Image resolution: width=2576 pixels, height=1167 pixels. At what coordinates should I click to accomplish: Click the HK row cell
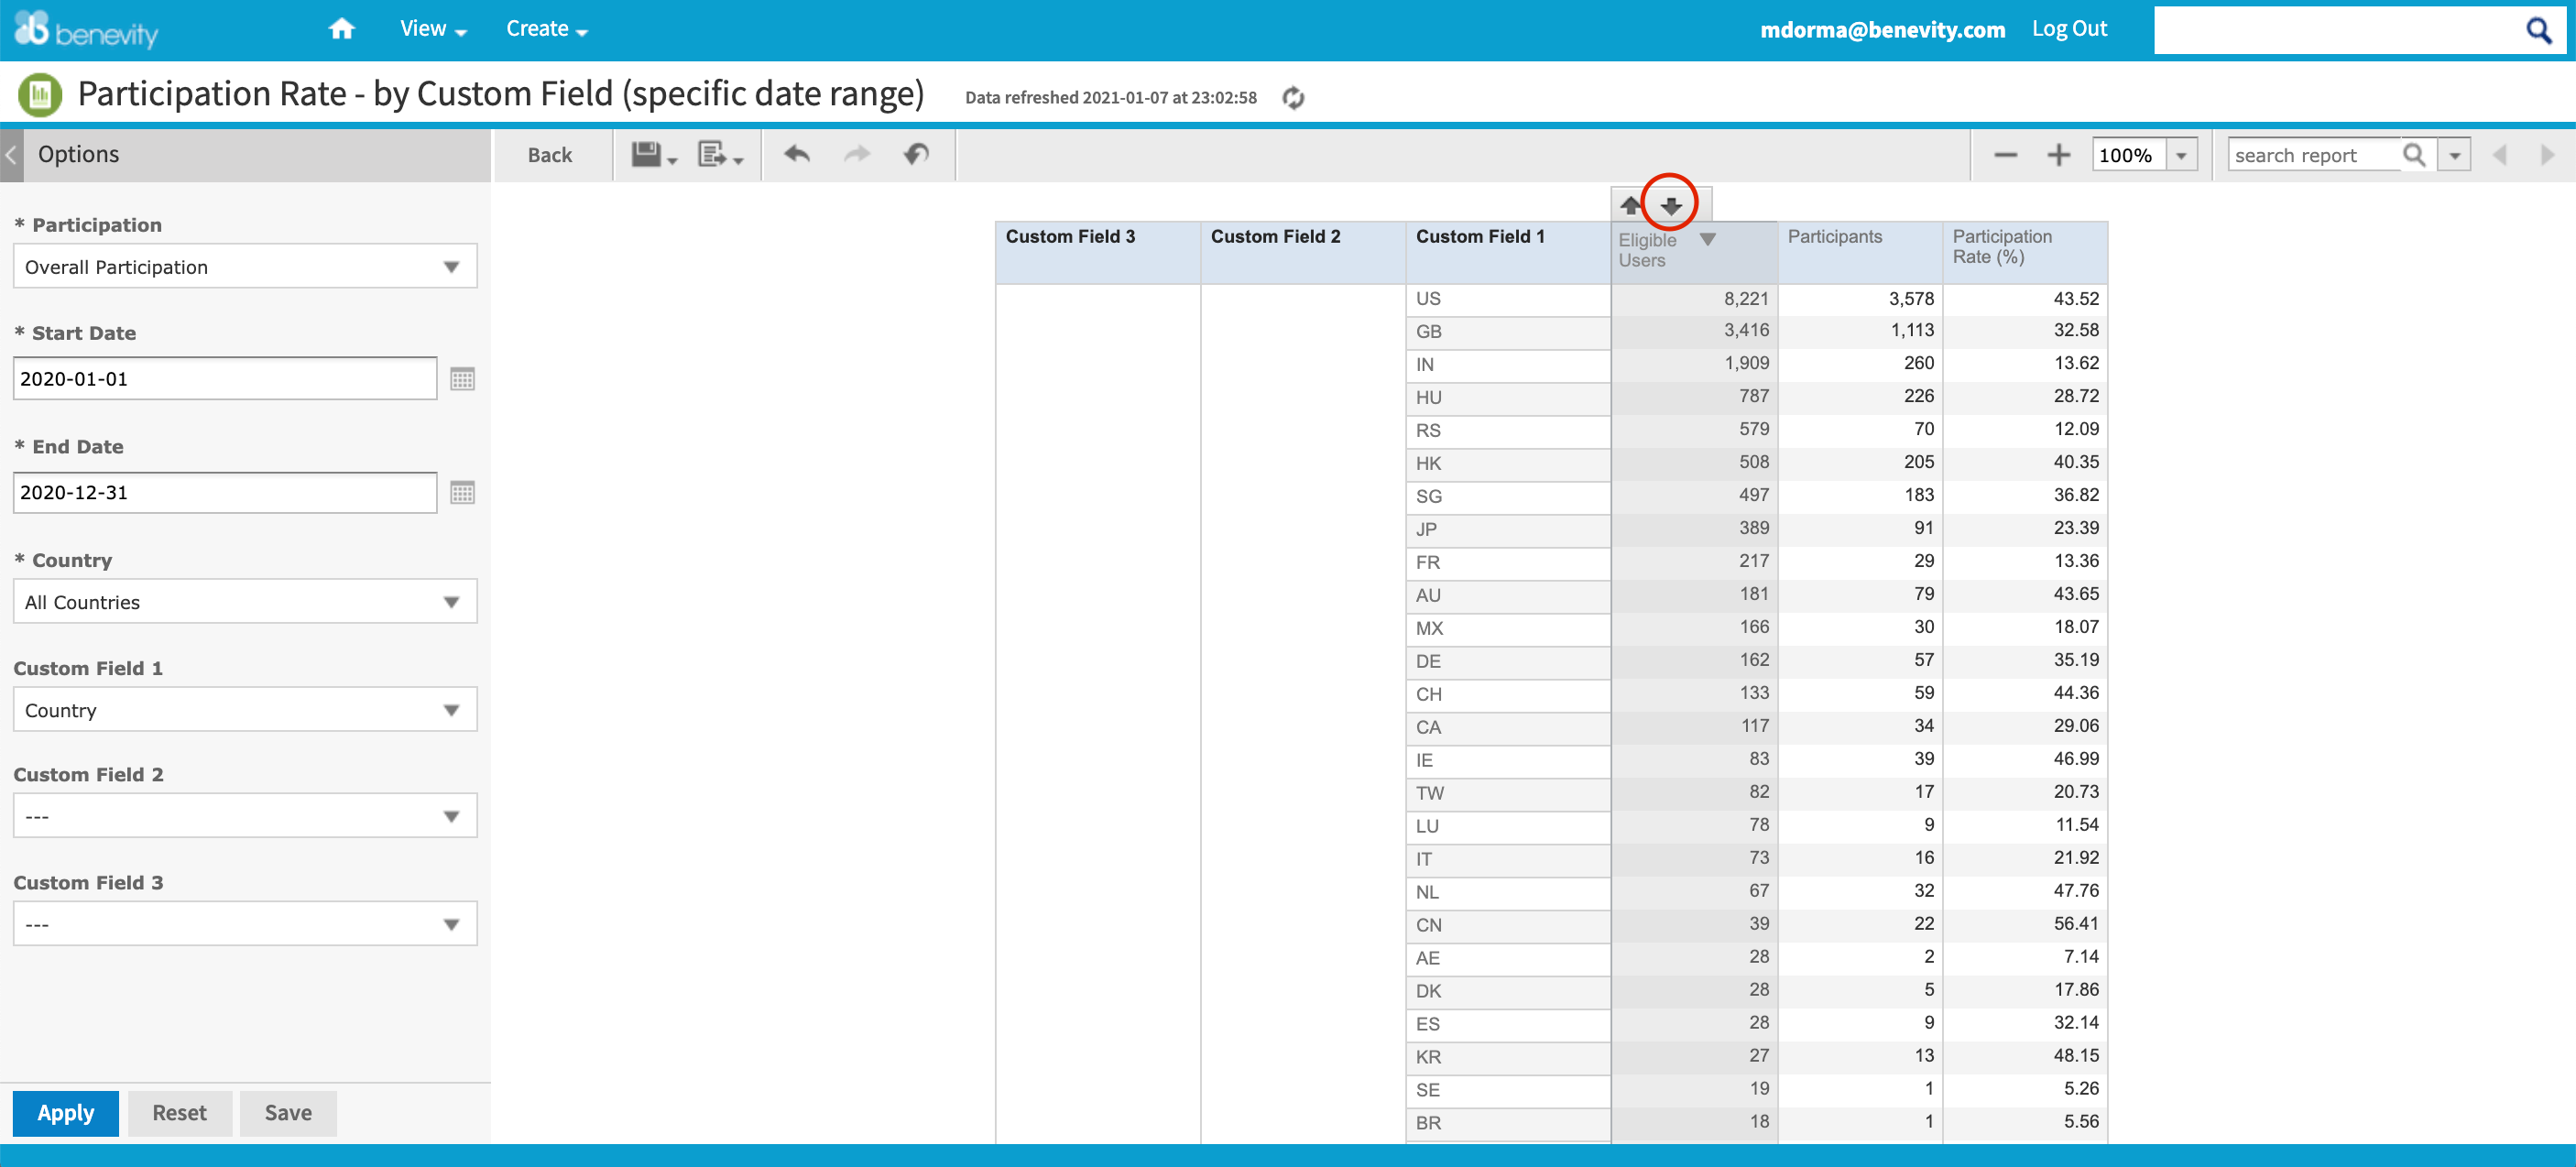pyautogui.click(x=1508, y=464)
